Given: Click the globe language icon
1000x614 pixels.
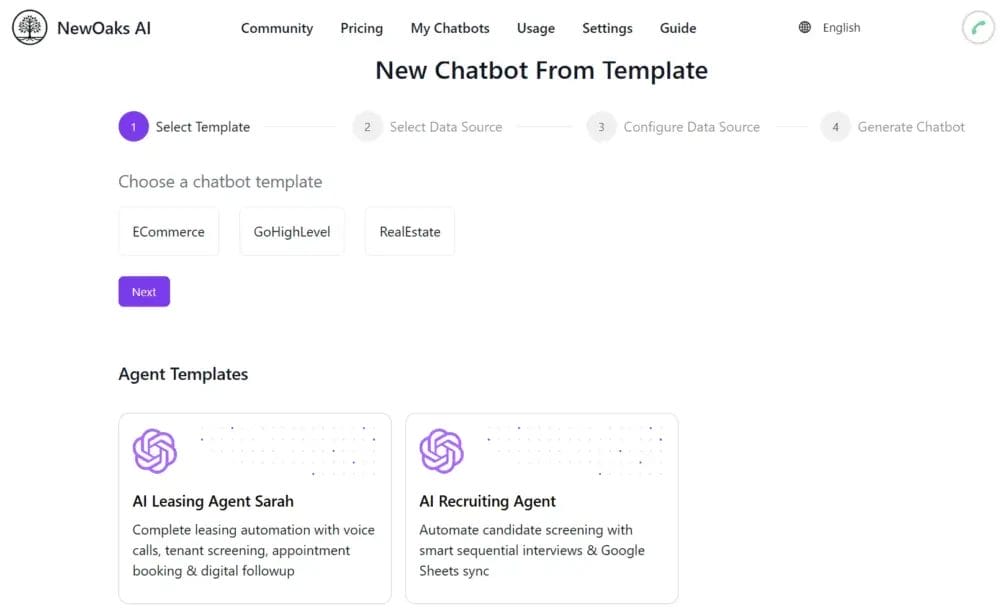Looking at the screenshot, I should coord(804,27).
